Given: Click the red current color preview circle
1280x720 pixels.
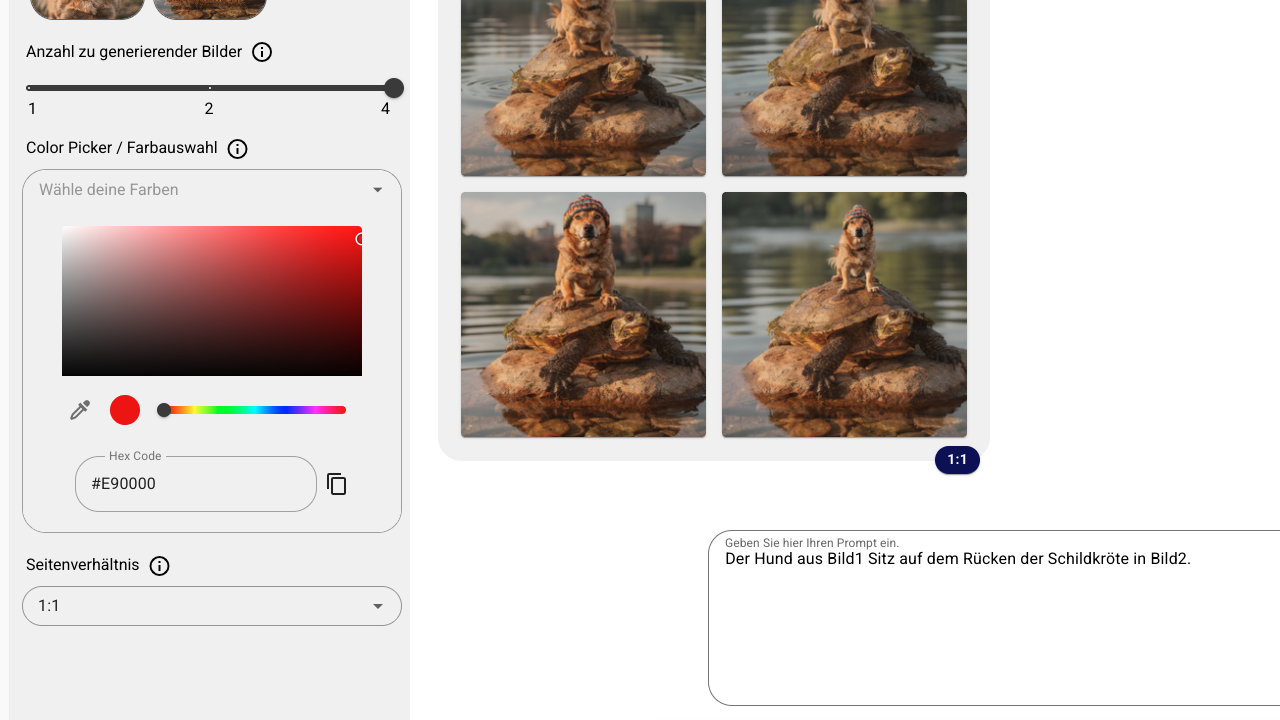Looking at the screenshot, I should (125, 410).
